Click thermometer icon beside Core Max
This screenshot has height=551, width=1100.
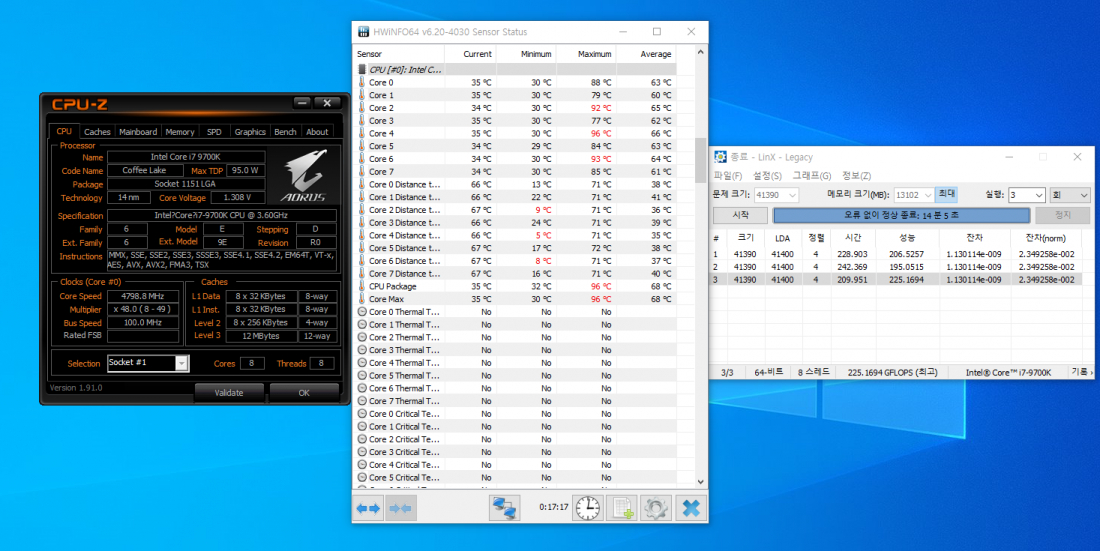point(362,299)
